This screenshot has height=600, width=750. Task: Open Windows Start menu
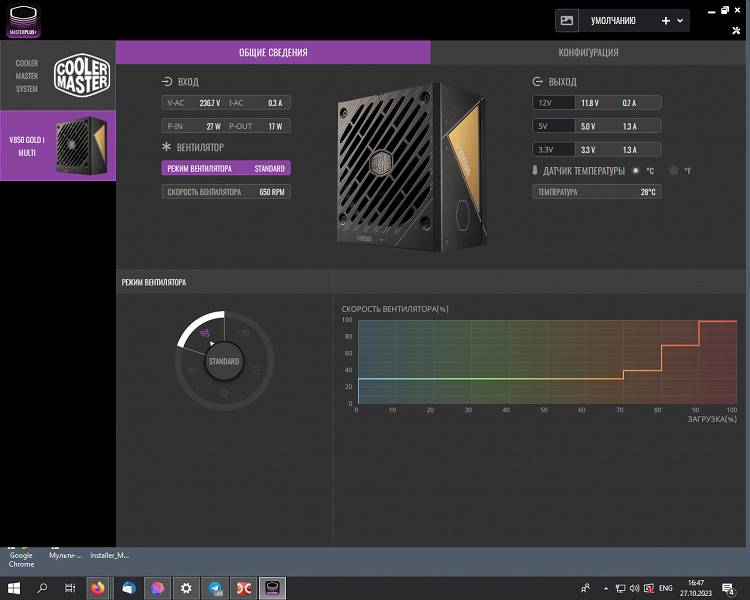[14, 588]
